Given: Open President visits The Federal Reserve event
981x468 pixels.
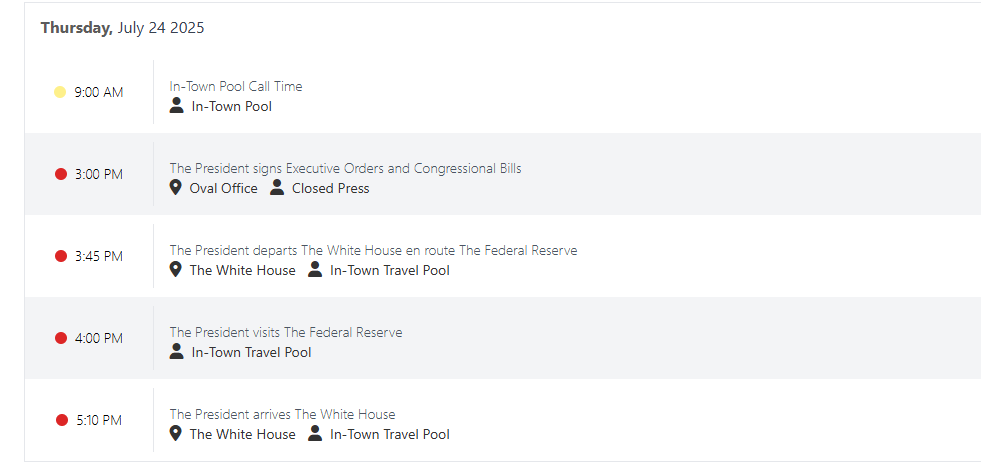Looking at the screenshot, I should pyautogui.click(x=286, y=332).
